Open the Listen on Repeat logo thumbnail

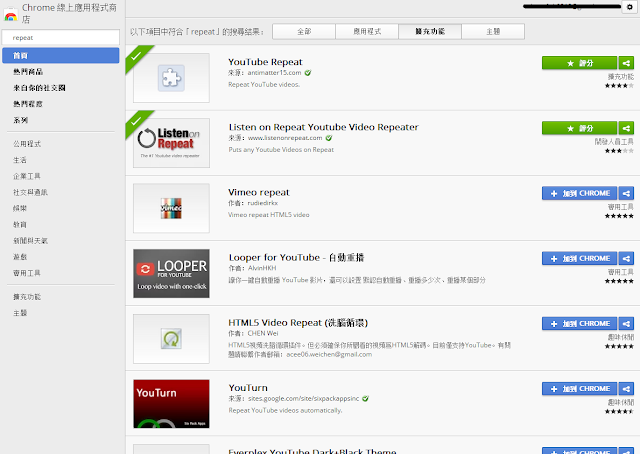[x=171, y=143]
